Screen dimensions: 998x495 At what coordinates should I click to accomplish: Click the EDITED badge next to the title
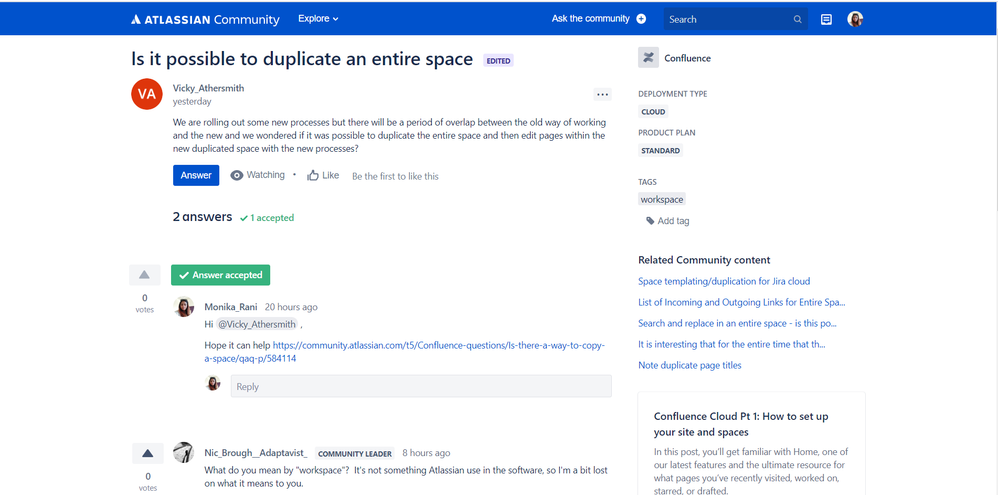pos(498,61)
